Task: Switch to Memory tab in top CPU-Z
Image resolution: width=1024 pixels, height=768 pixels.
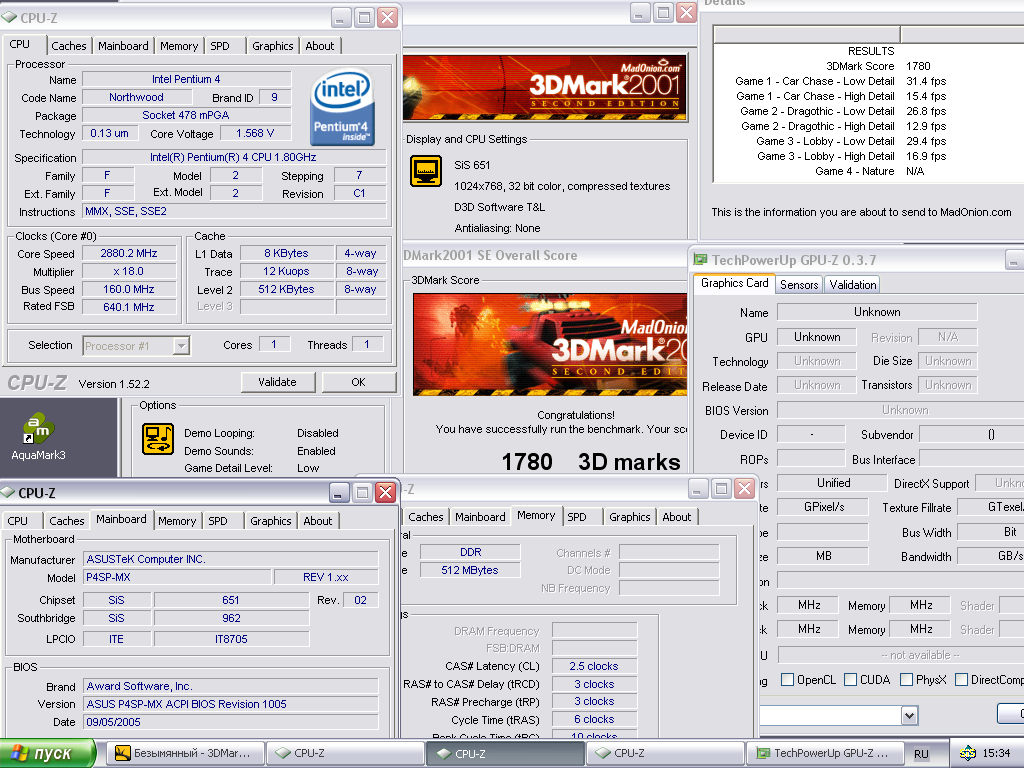Action: 179,46
